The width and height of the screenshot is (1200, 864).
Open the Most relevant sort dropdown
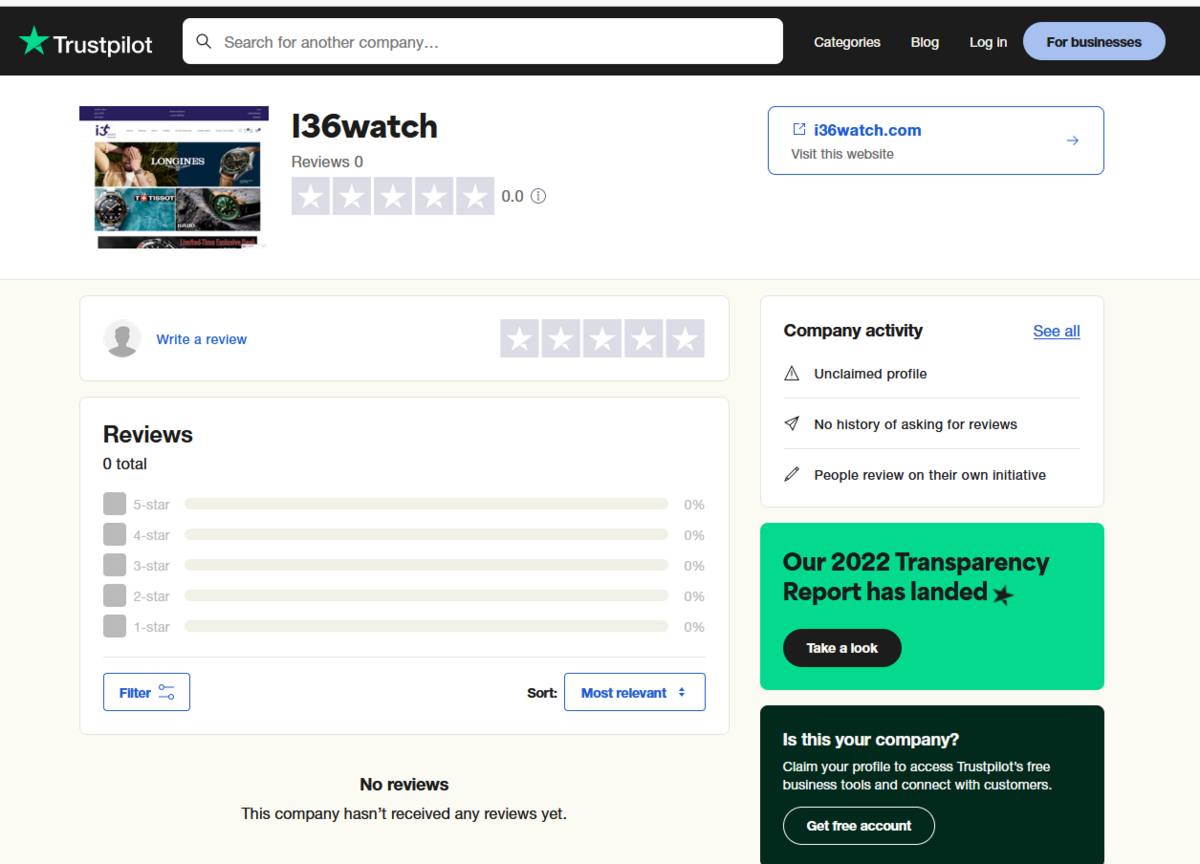(634, 692)
